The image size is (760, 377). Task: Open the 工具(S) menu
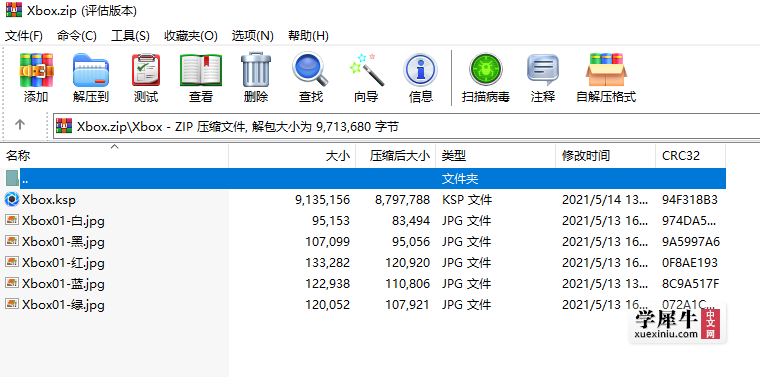[x=130, y=36]
